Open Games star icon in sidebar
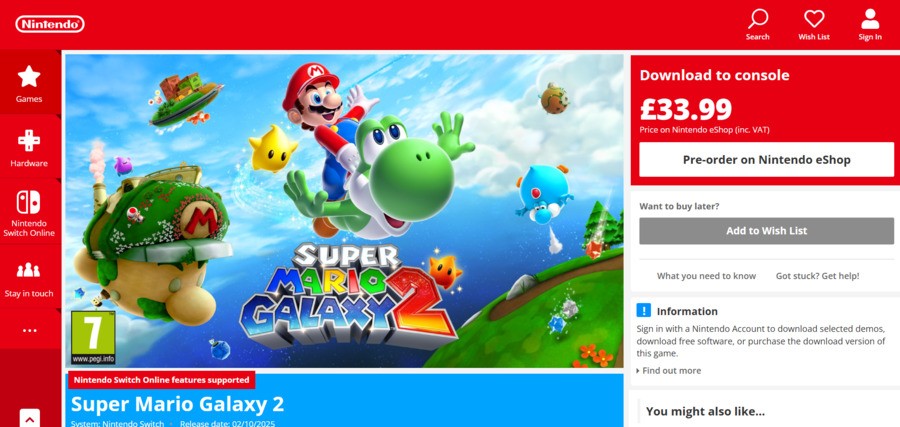 coord(29,76)
